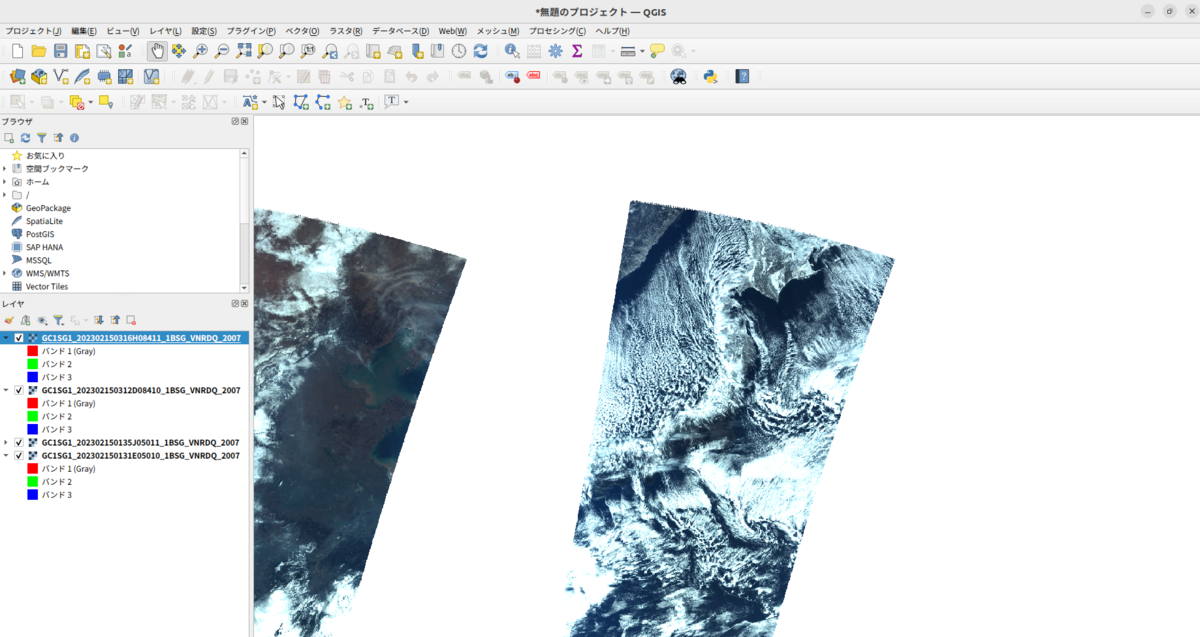Expand WMS/WMTS in the browser tree
1200x637 pixels.
[5, 273]
